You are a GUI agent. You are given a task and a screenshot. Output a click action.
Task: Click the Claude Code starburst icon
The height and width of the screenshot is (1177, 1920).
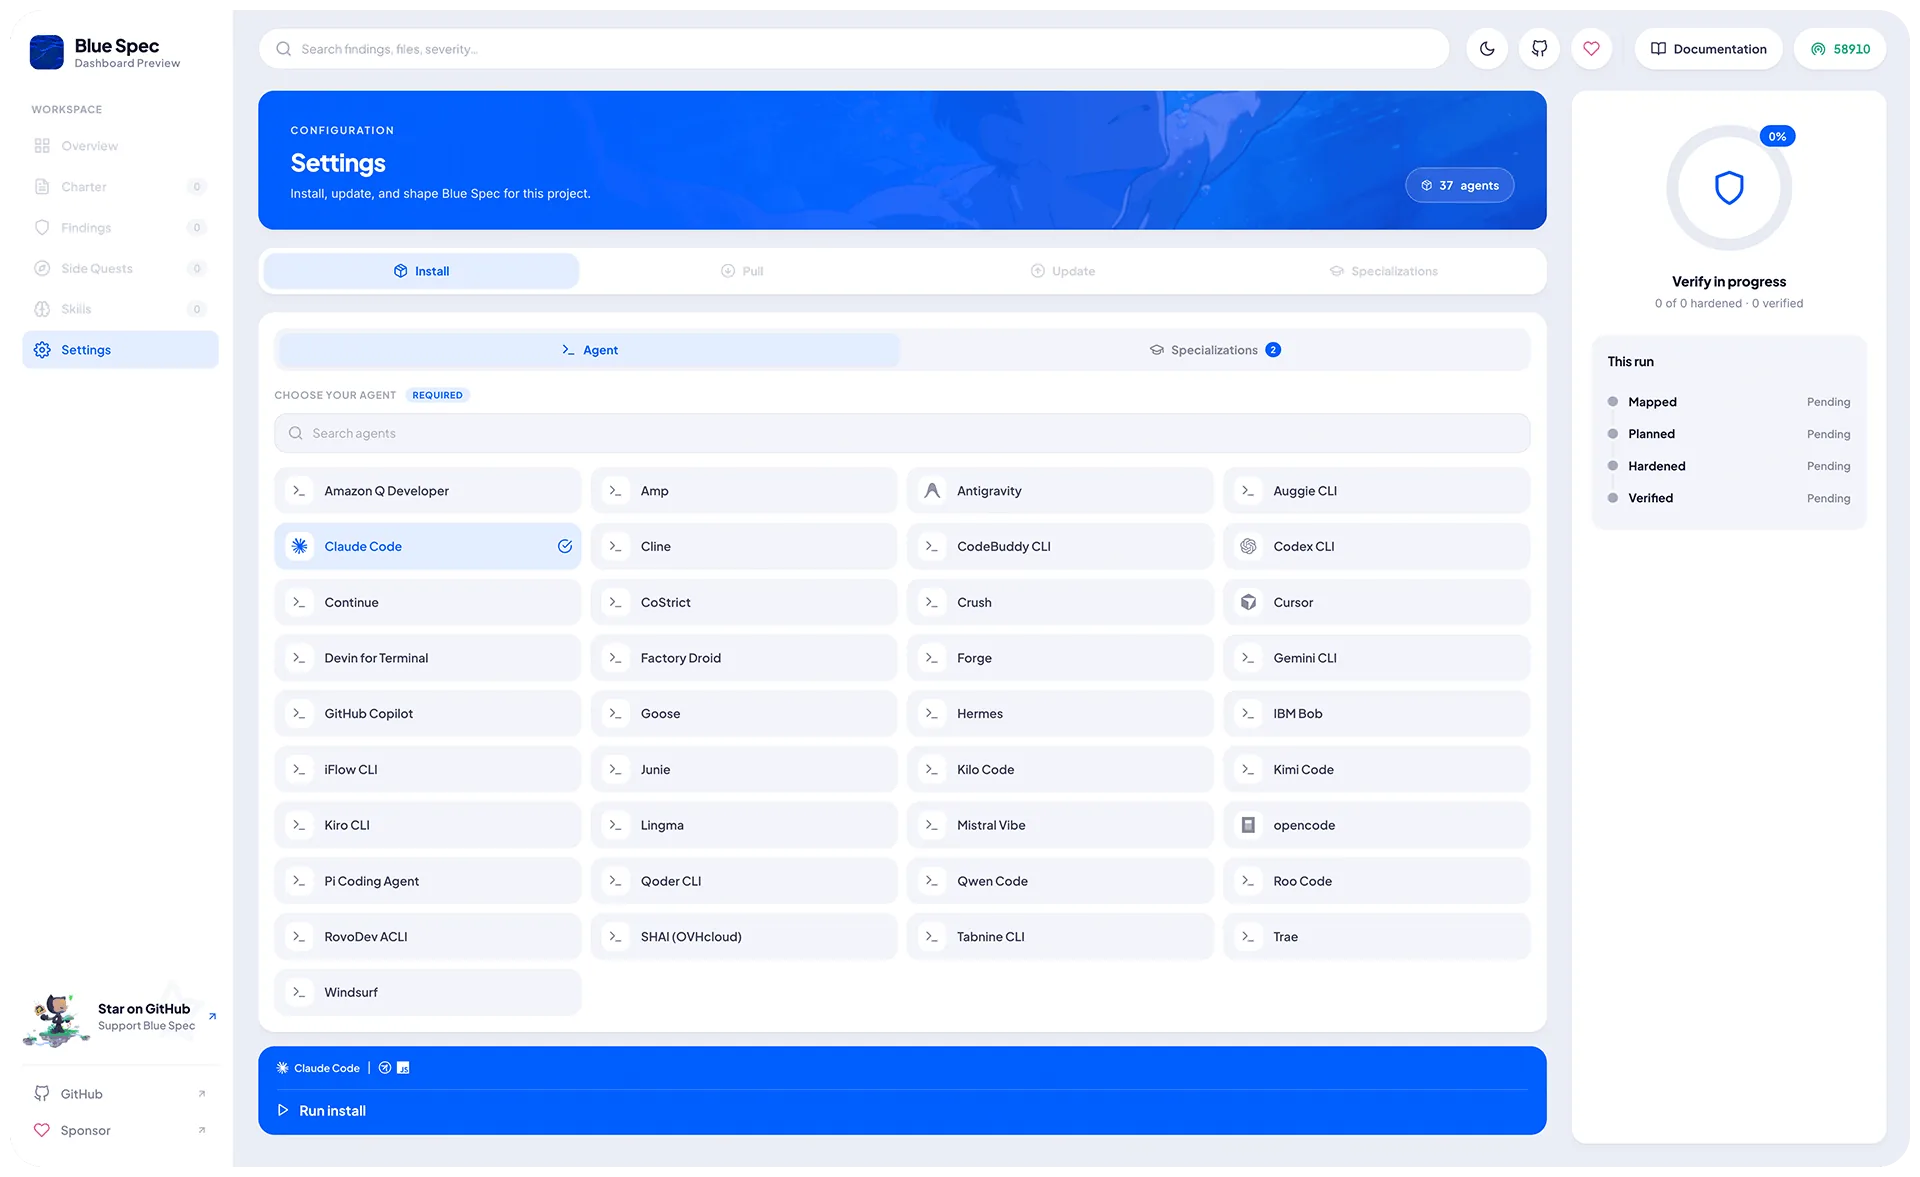299,546
